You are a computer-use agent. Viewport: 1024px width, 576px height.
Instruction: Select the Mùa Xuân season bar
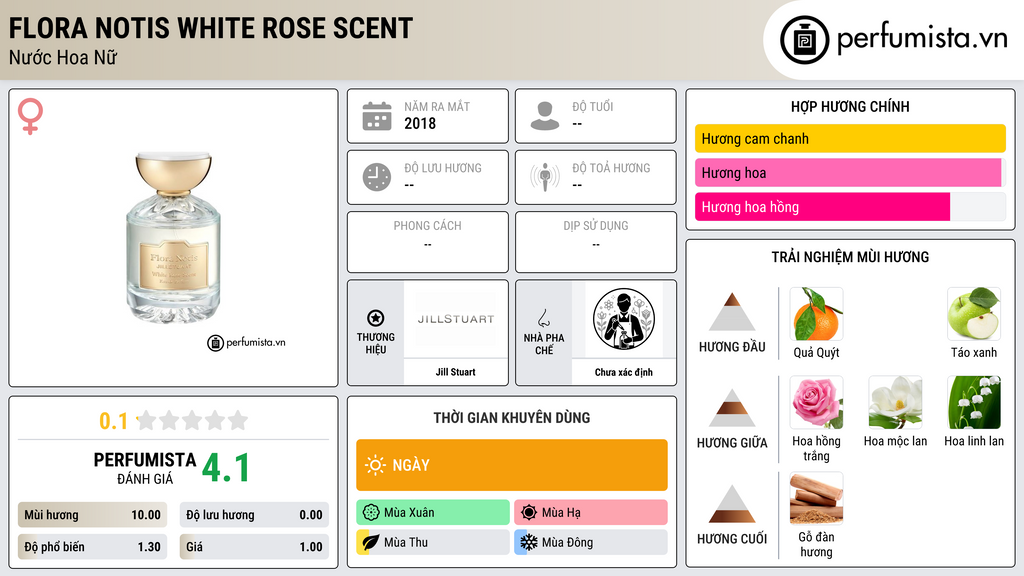coord(433,512)
